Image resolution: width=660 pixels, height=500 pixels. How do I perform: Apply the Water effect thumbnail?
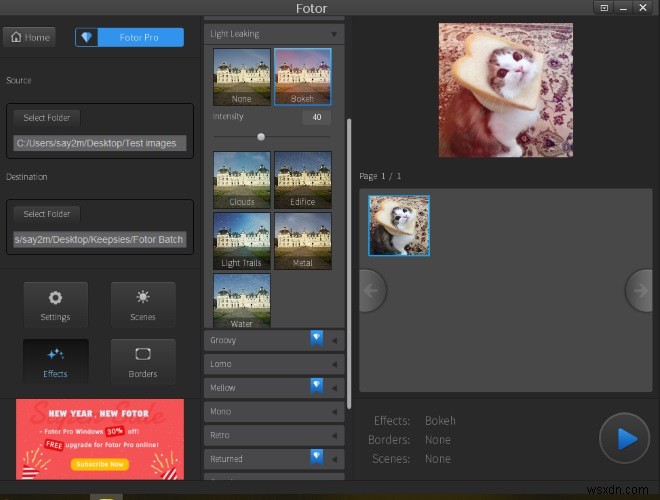(242, 301)
